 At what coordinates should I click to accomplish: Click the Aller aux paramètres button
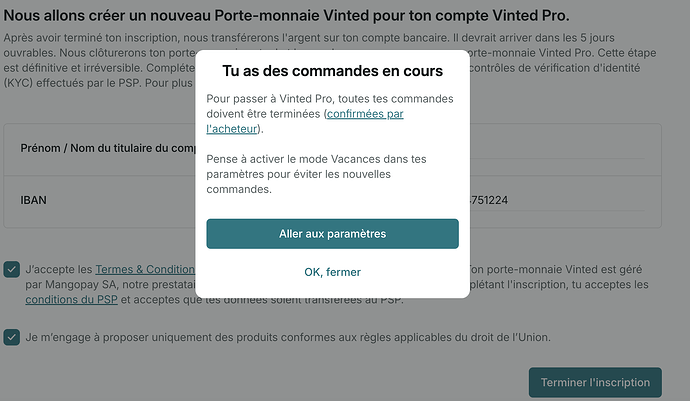point(332,234)
